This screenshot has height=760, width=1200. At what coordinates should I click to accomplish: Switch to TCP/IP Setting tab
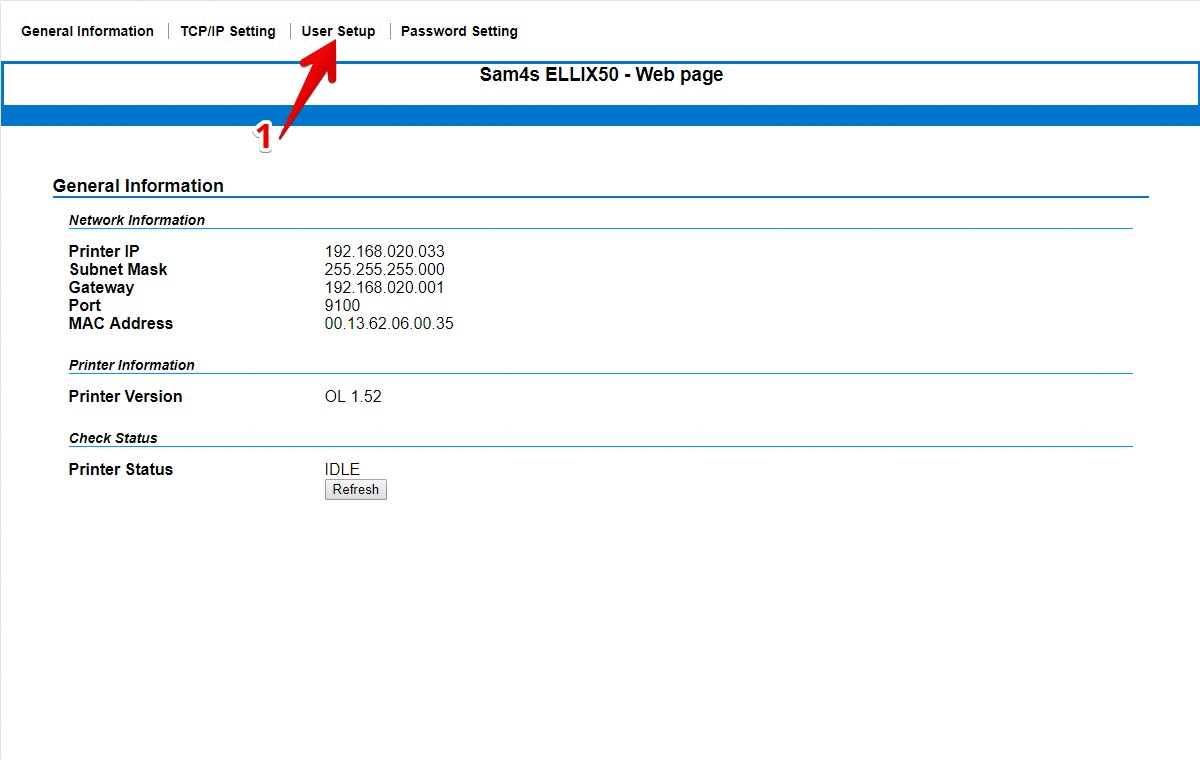228,31
